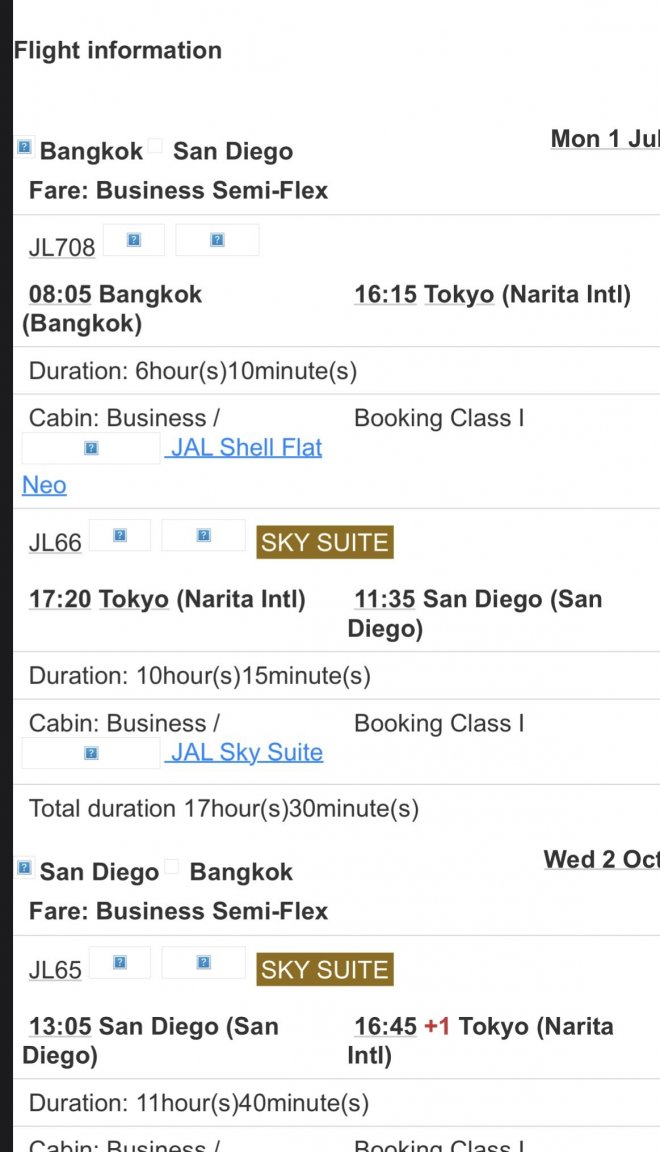This screenshot has width=660, height=1152.
Task: Select flight number JL66
Action: coord(55,543)
